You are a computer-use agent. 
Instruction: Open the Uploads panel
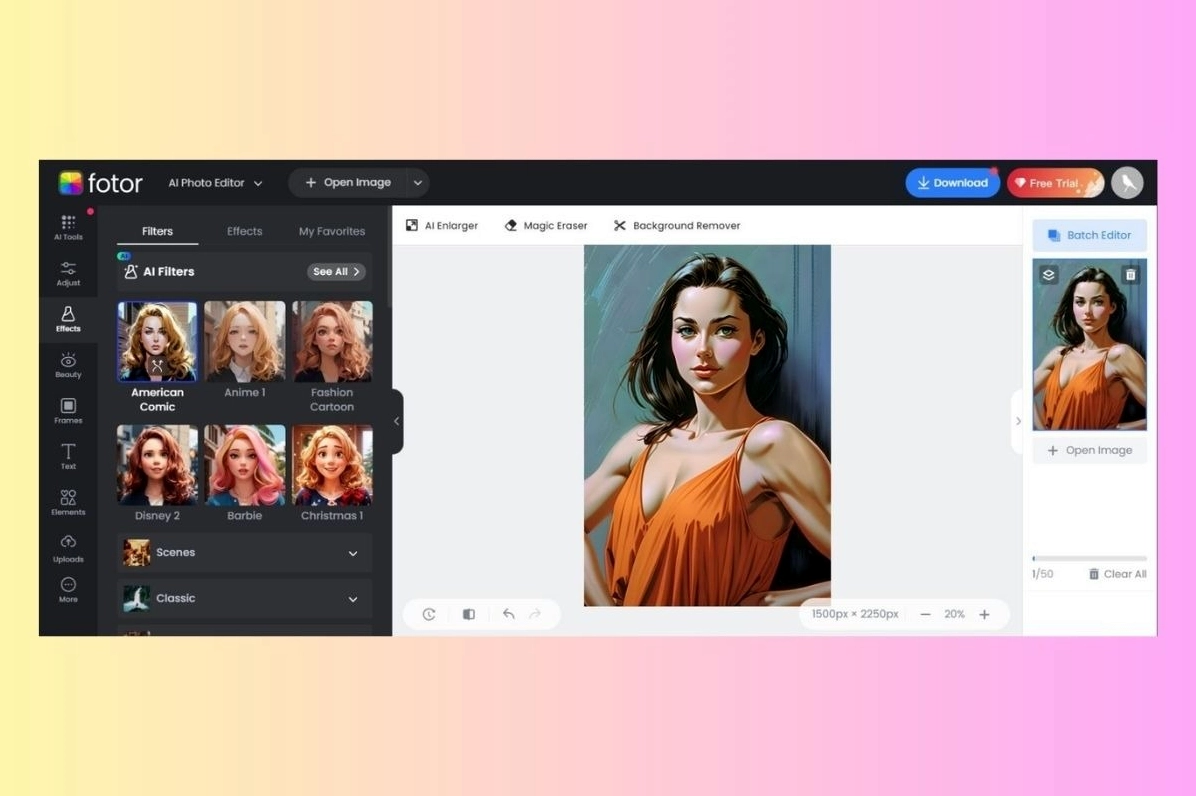(x=68, y=548)
